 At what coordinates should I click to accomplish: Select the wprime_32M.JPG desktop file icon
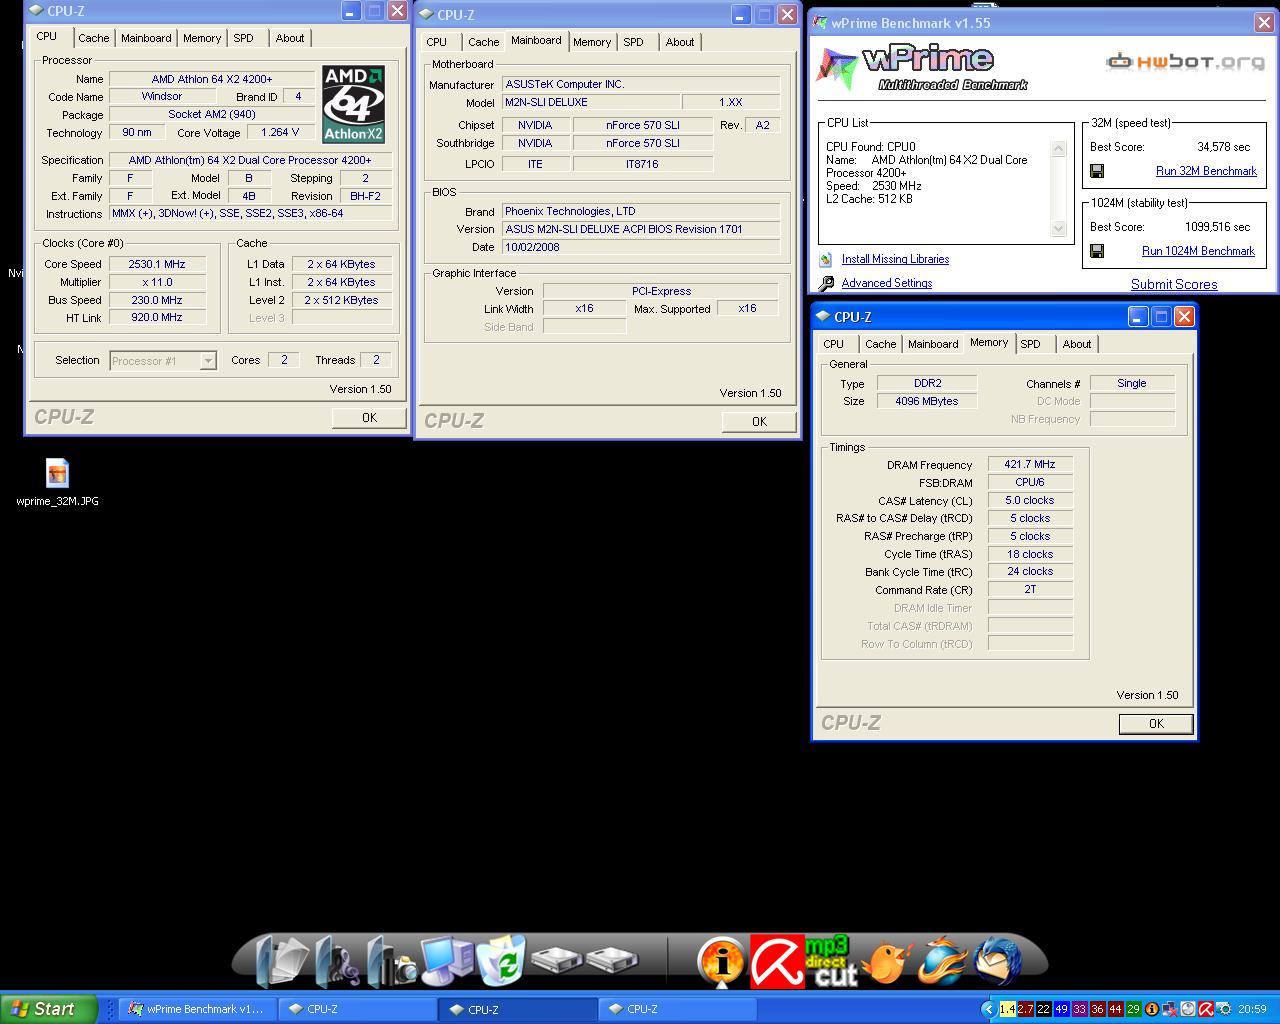(57, 473)
